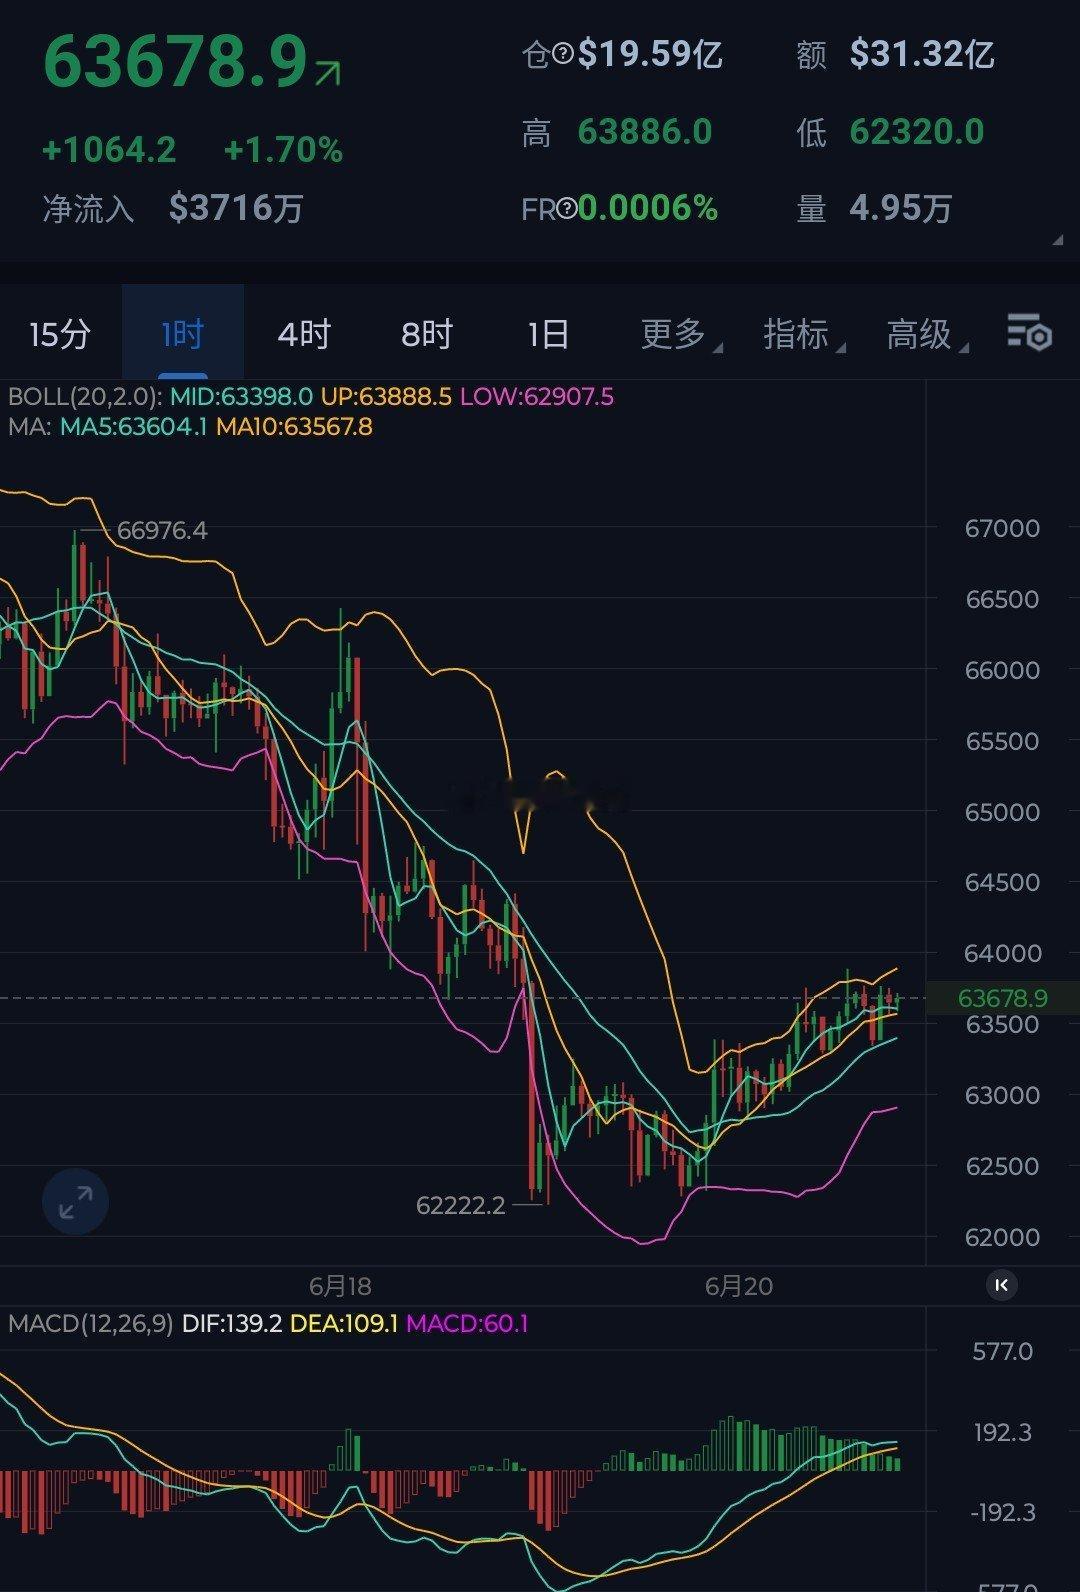
Task: Tap the 净流入 $3716万 value
Action: tap(236, 208)
